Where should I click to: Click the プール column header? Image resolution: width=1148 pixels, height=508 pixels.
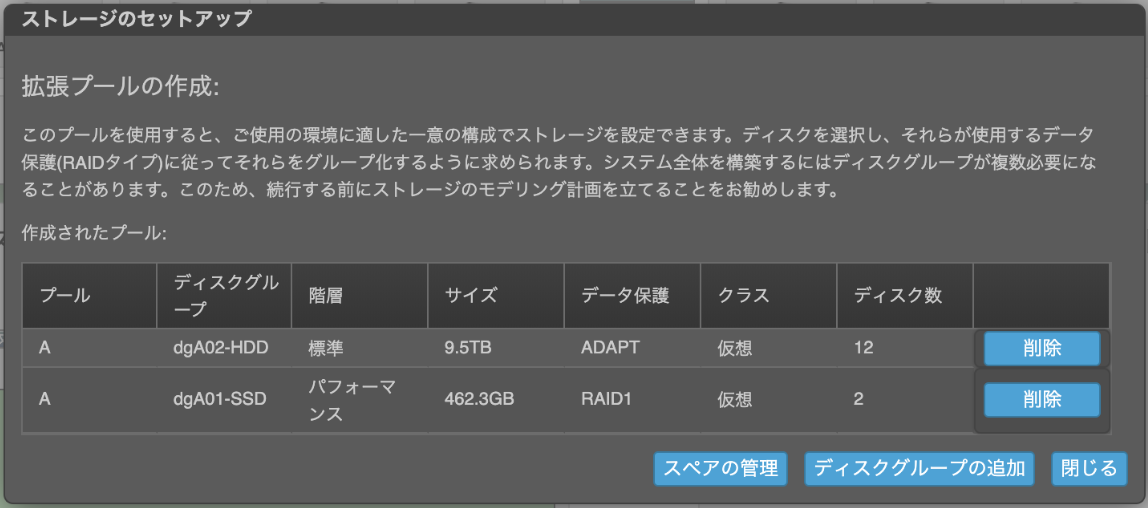pos(89,296)
